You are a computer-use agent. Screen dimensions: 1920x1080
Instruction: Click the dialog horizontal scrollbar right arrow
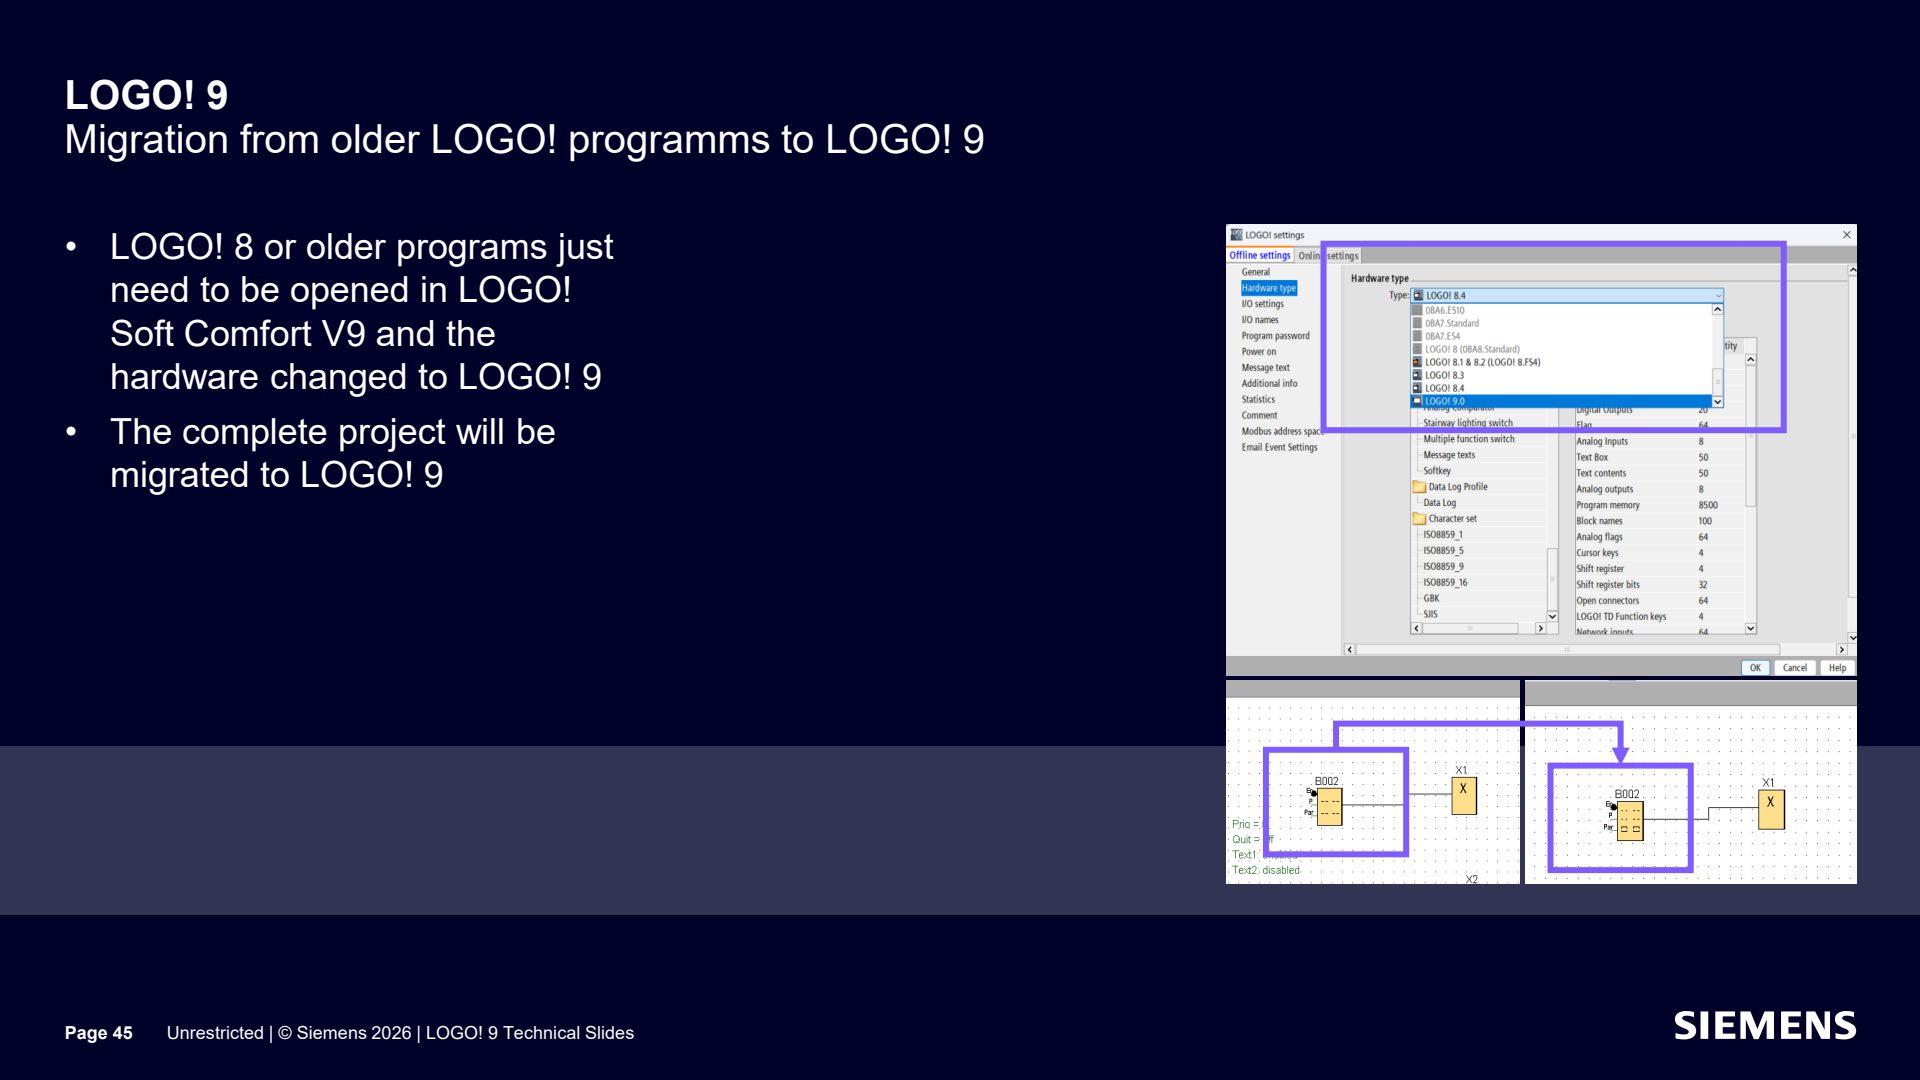[x=1841, y=650]
